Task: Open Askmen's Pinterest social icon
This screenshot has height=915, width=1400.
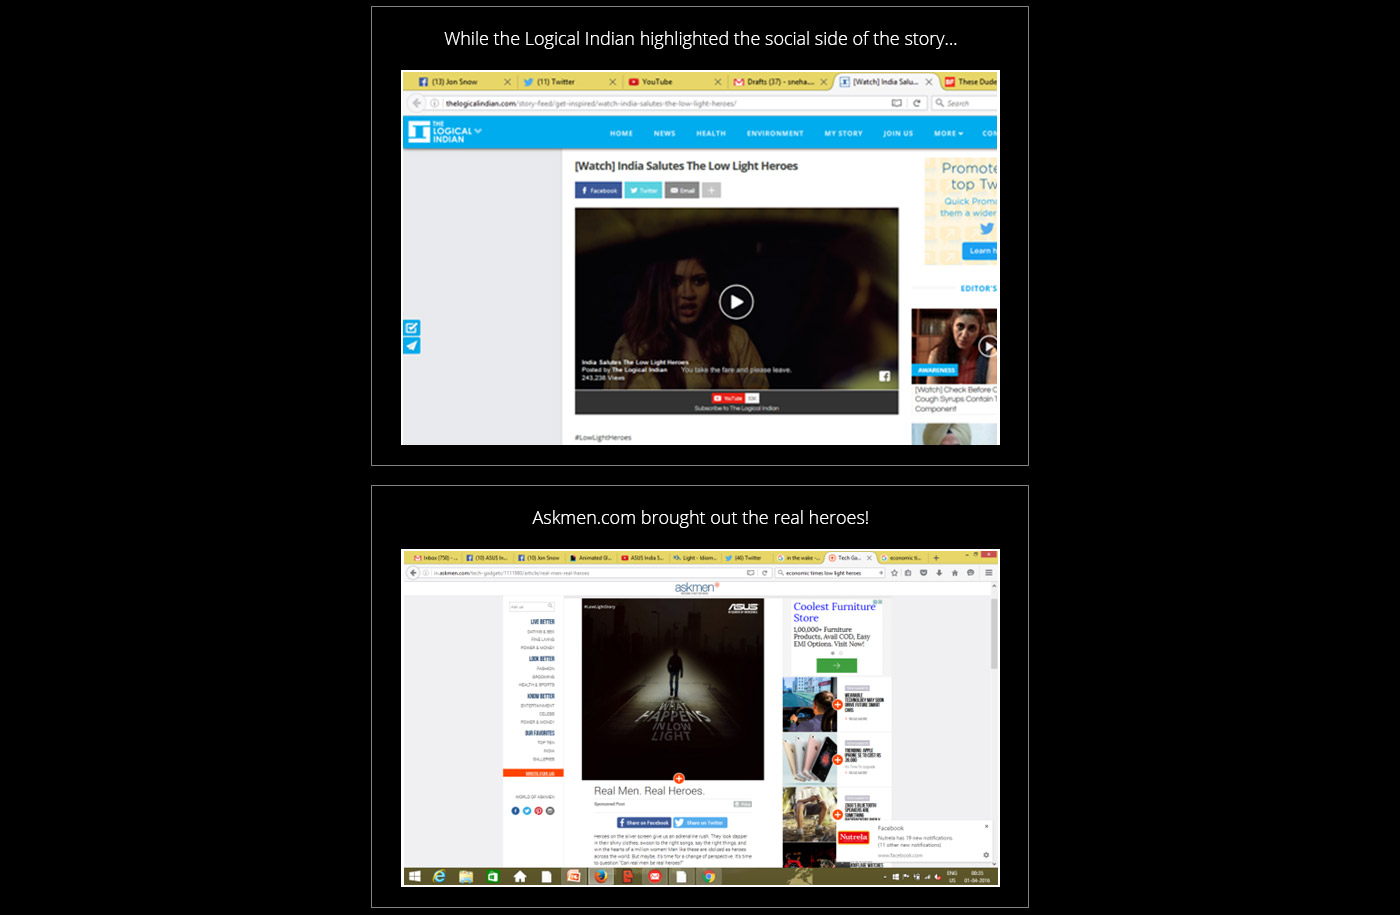Action: [x=538, y=811]
